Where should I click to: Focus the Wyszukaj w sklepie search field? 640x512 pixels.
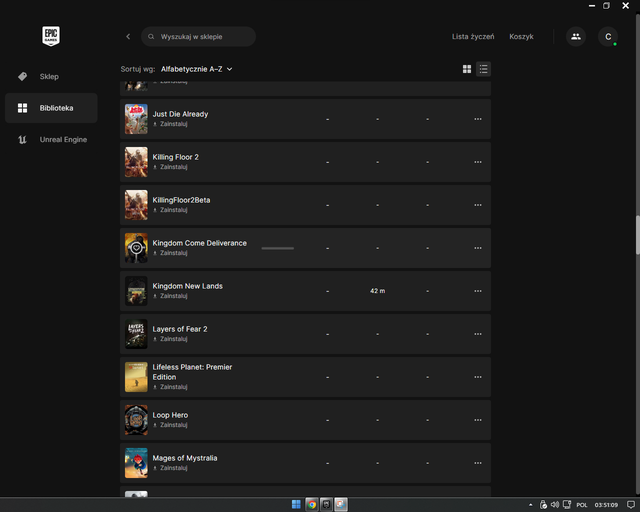point(198,36)
